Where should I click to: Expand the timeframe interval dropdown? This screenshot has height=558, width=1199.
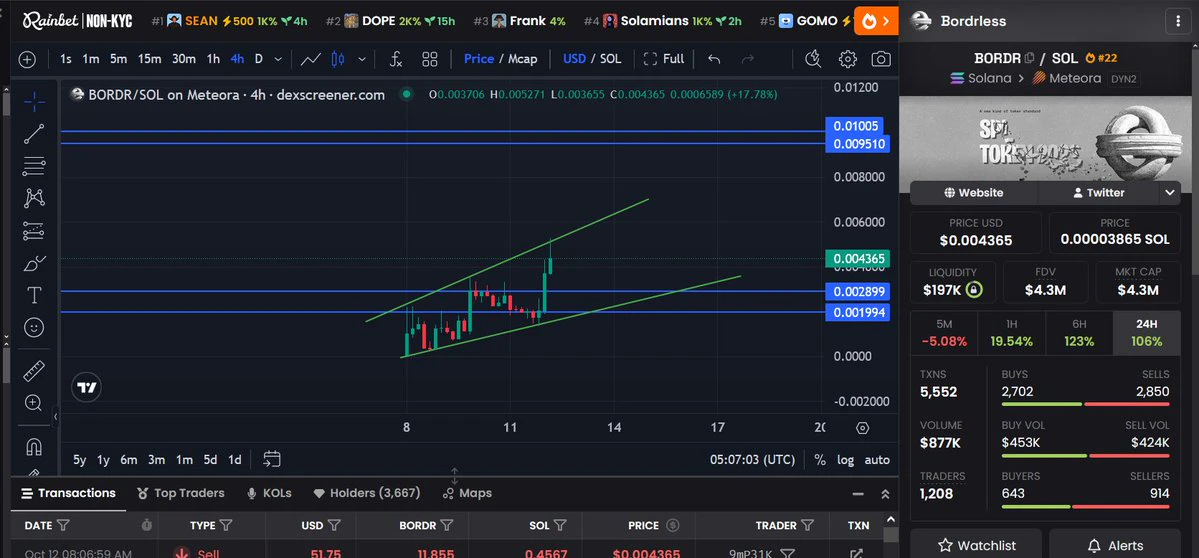[278, 59]
